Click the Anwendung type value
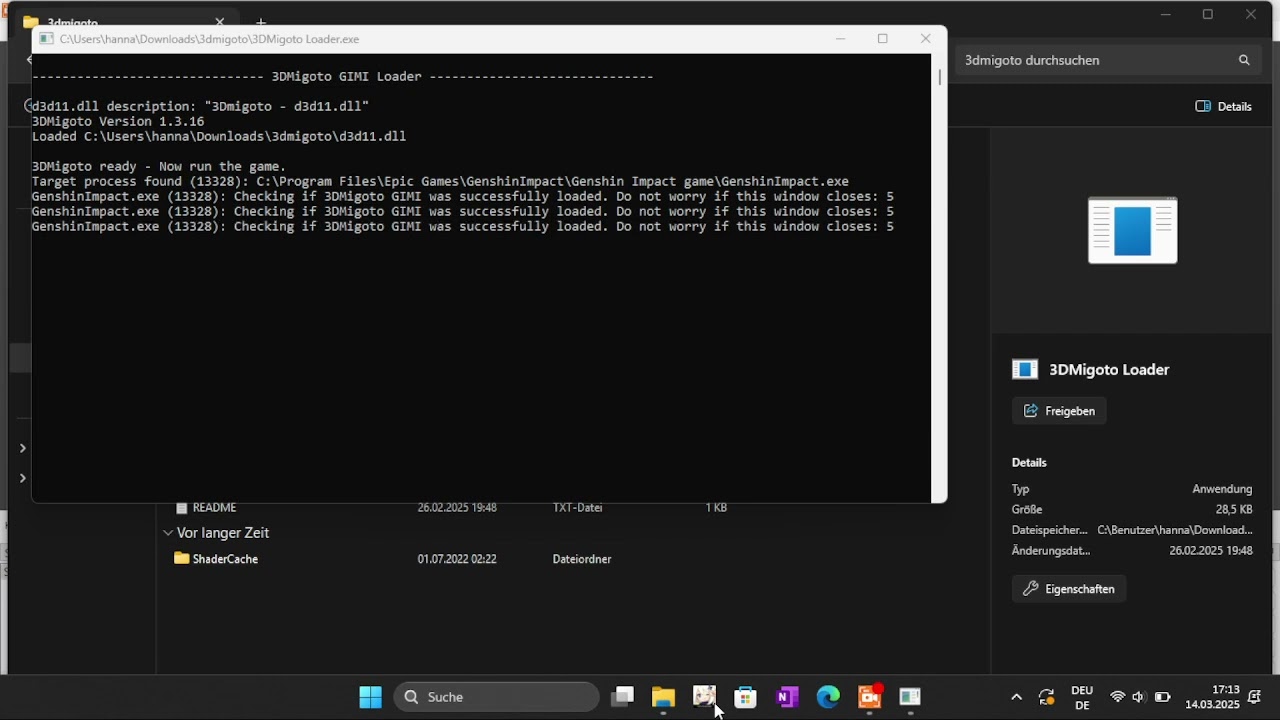The width and height of the screenshot is (1280, 720). [x=1222, y=489]
